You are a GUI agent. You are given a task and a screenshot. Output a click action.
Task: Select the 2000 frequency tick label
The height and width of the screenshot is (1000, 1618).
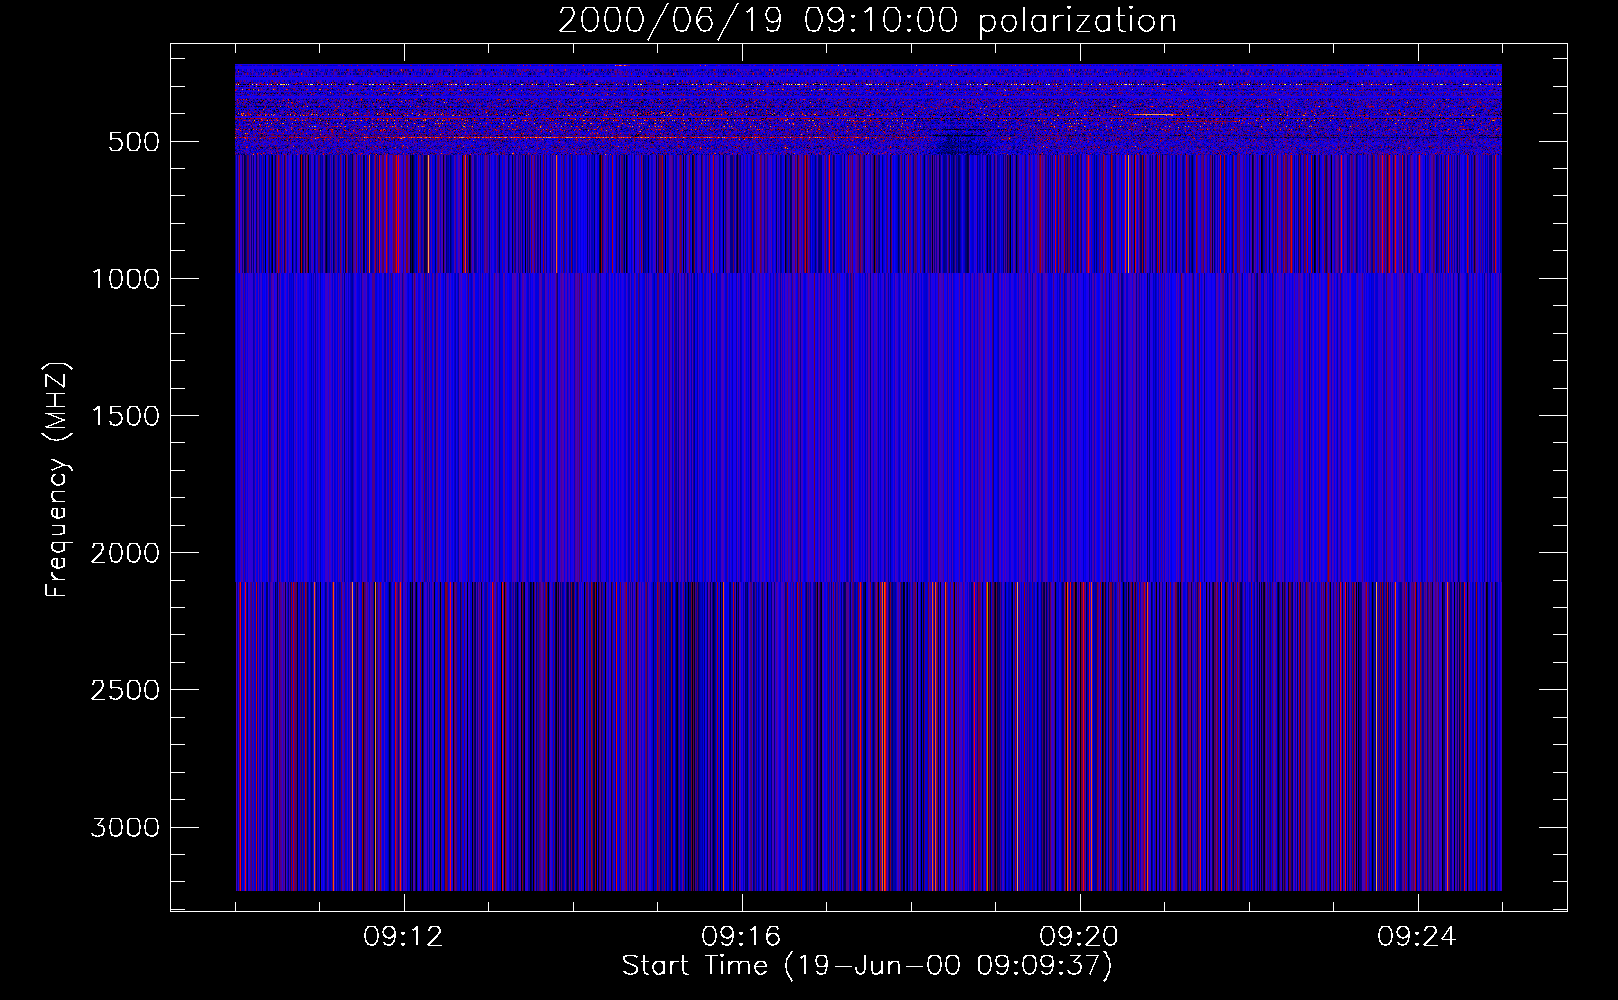click(x=125, y=553)
